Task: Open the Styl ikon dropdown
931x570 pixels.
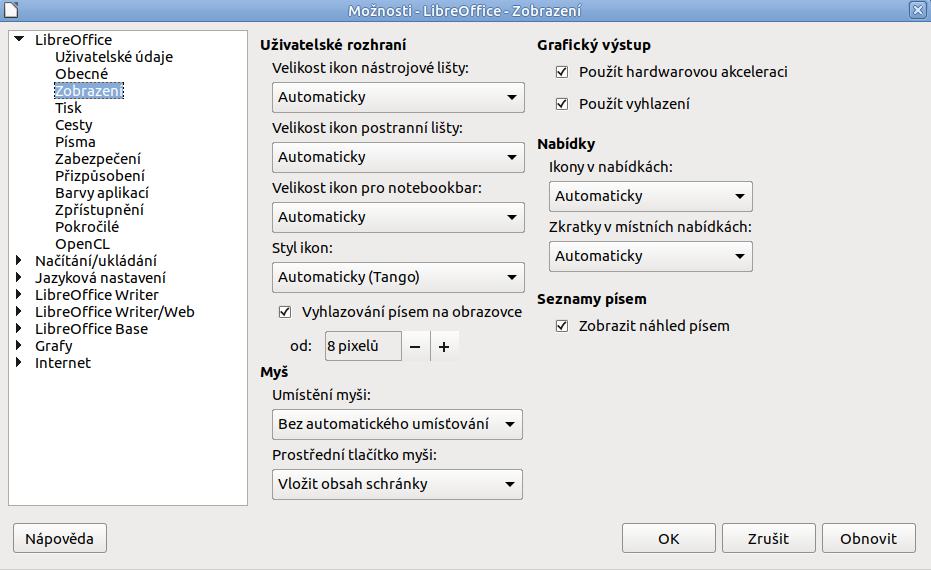Action: tap(397, 277)
